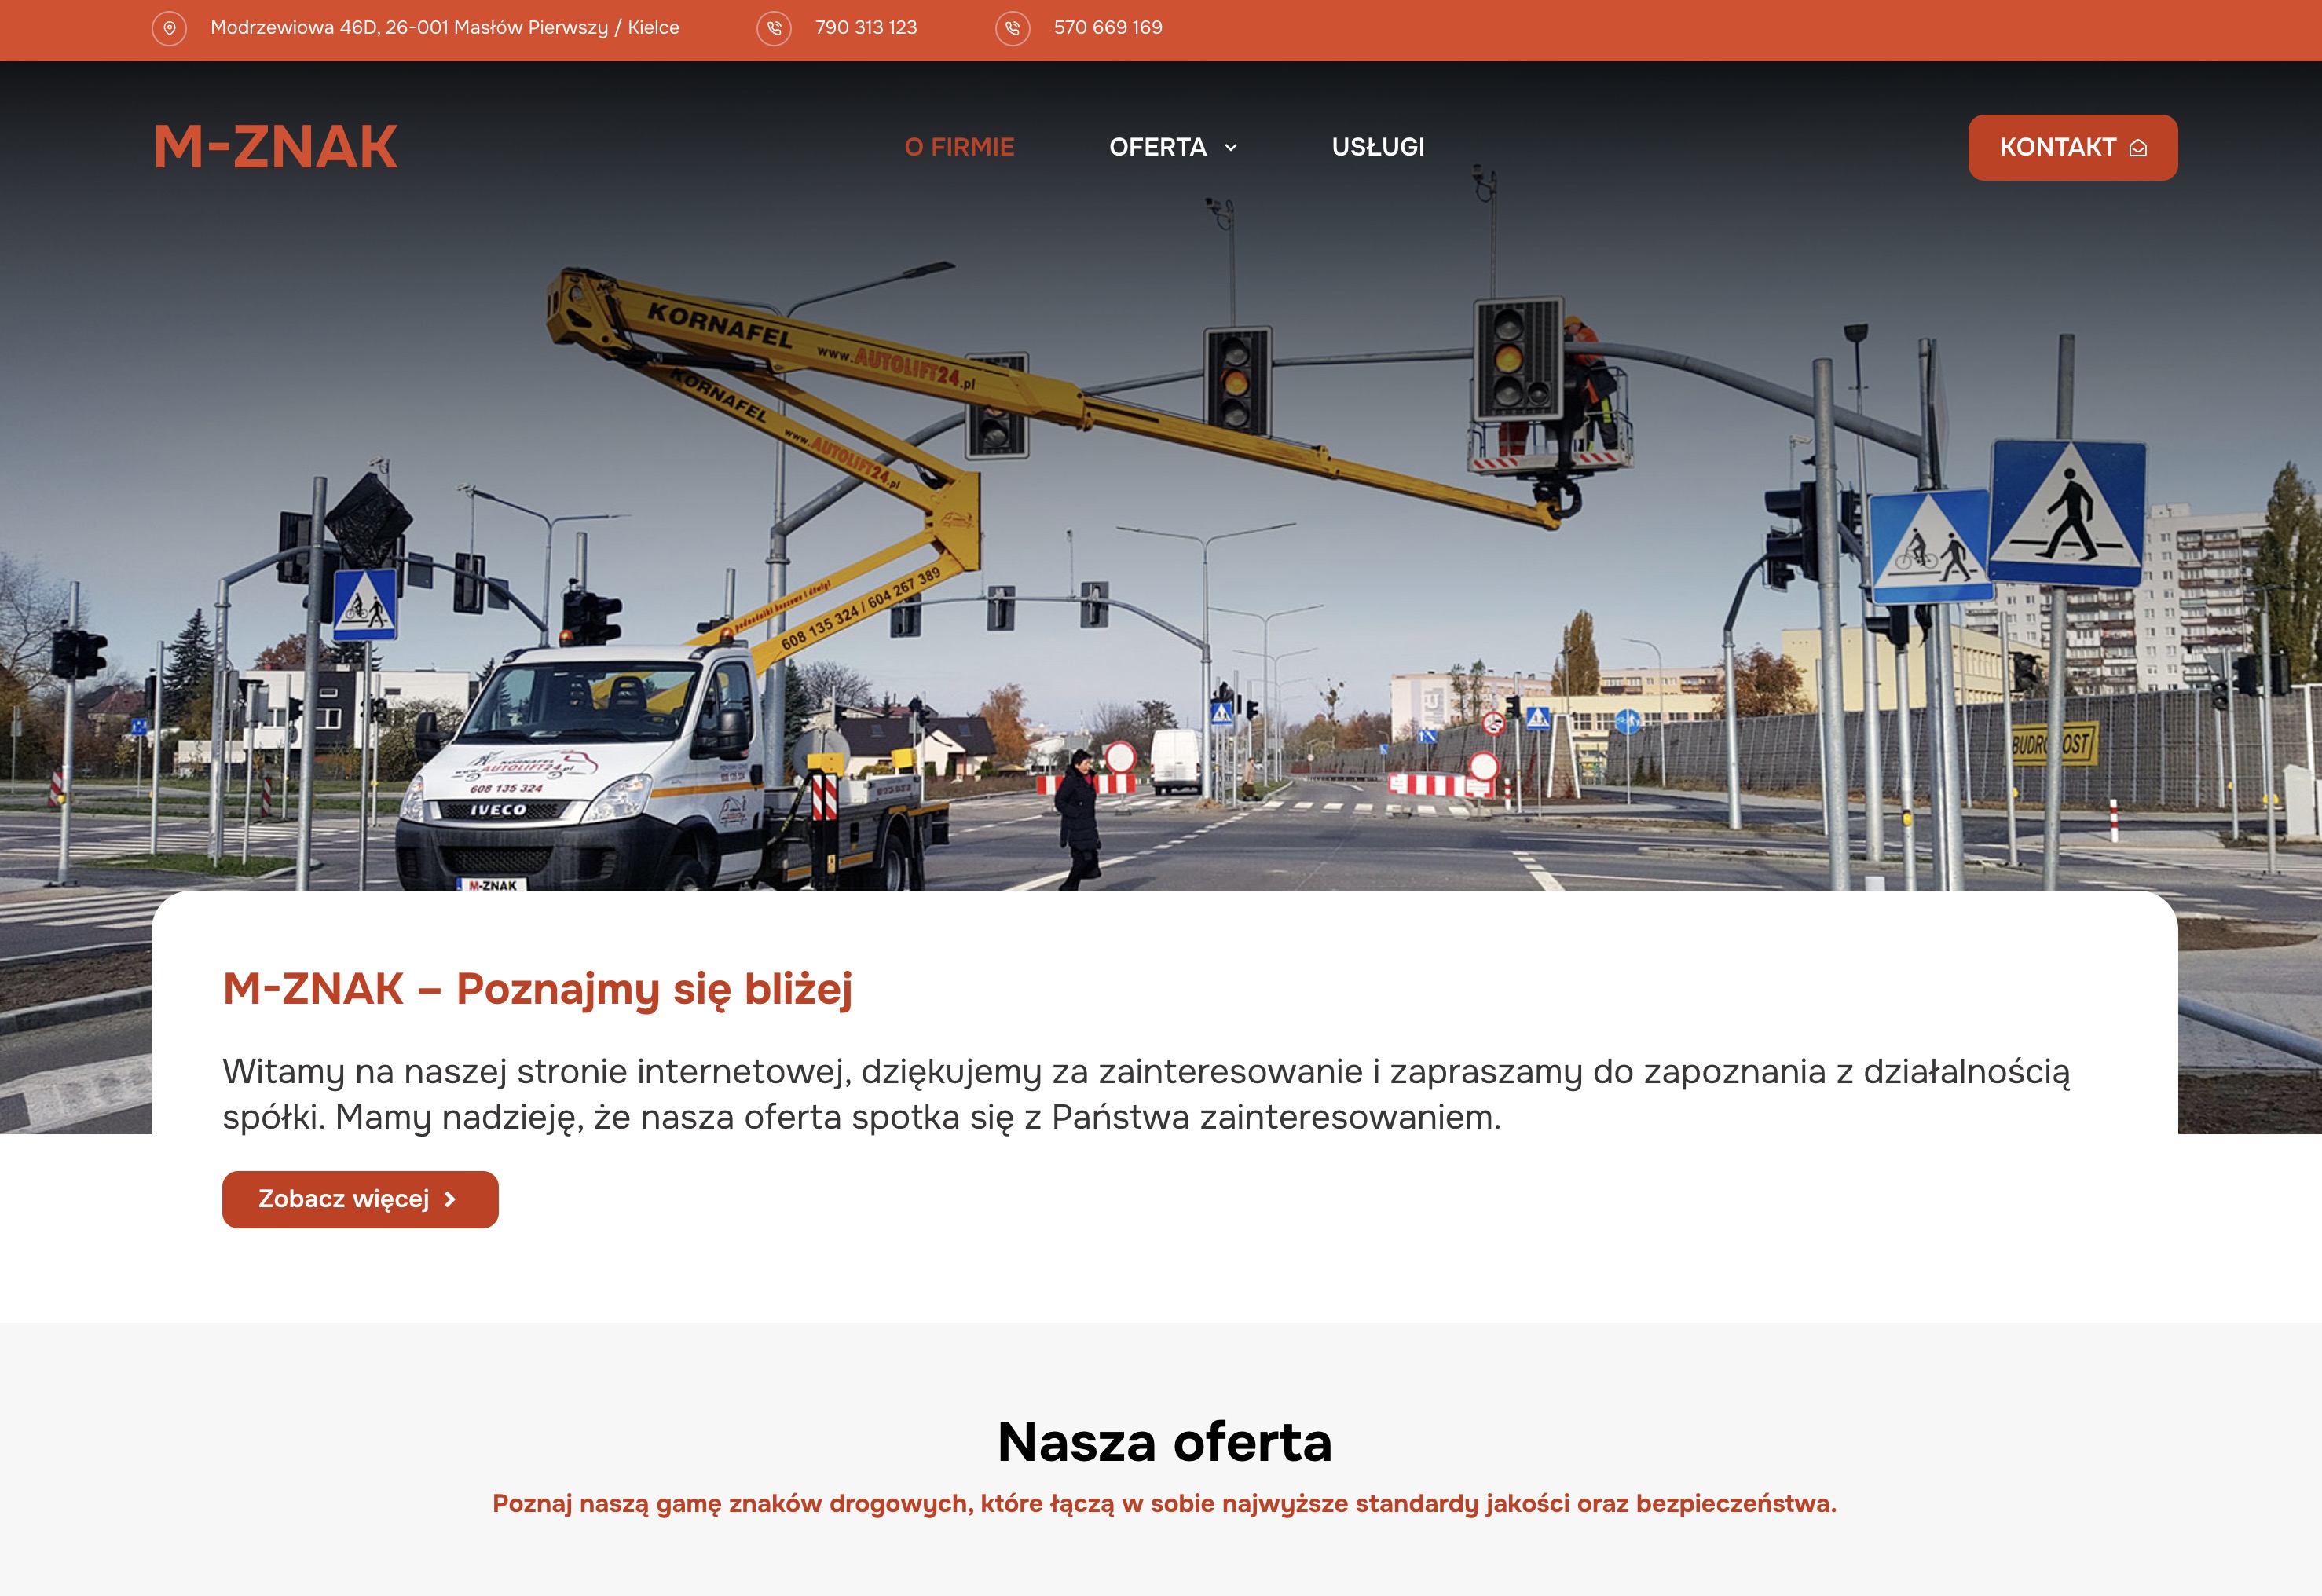Call phone number 790 313 123
The height and width of the screenshot is (1596, 2322).
865,28
